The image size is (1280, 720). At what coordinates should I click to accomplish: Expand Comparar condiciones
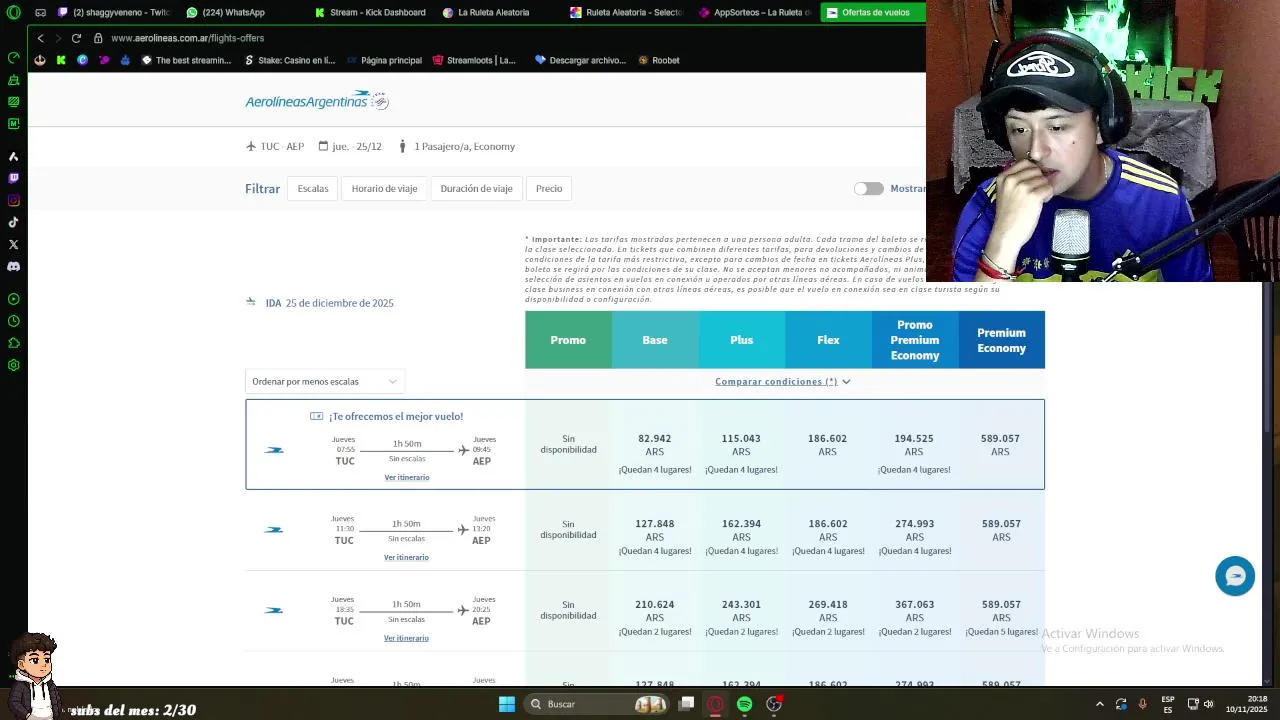[x=782, y=381]
